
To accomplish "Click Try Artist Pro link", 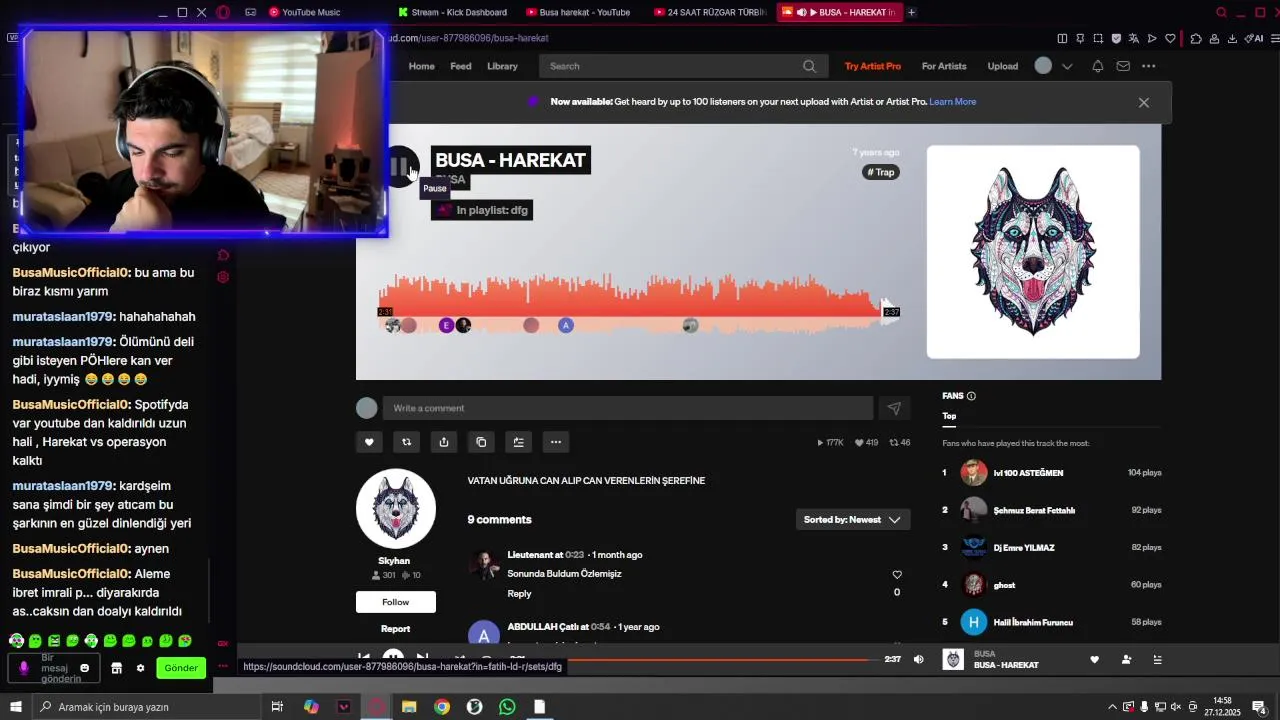I will pos(873,66).
